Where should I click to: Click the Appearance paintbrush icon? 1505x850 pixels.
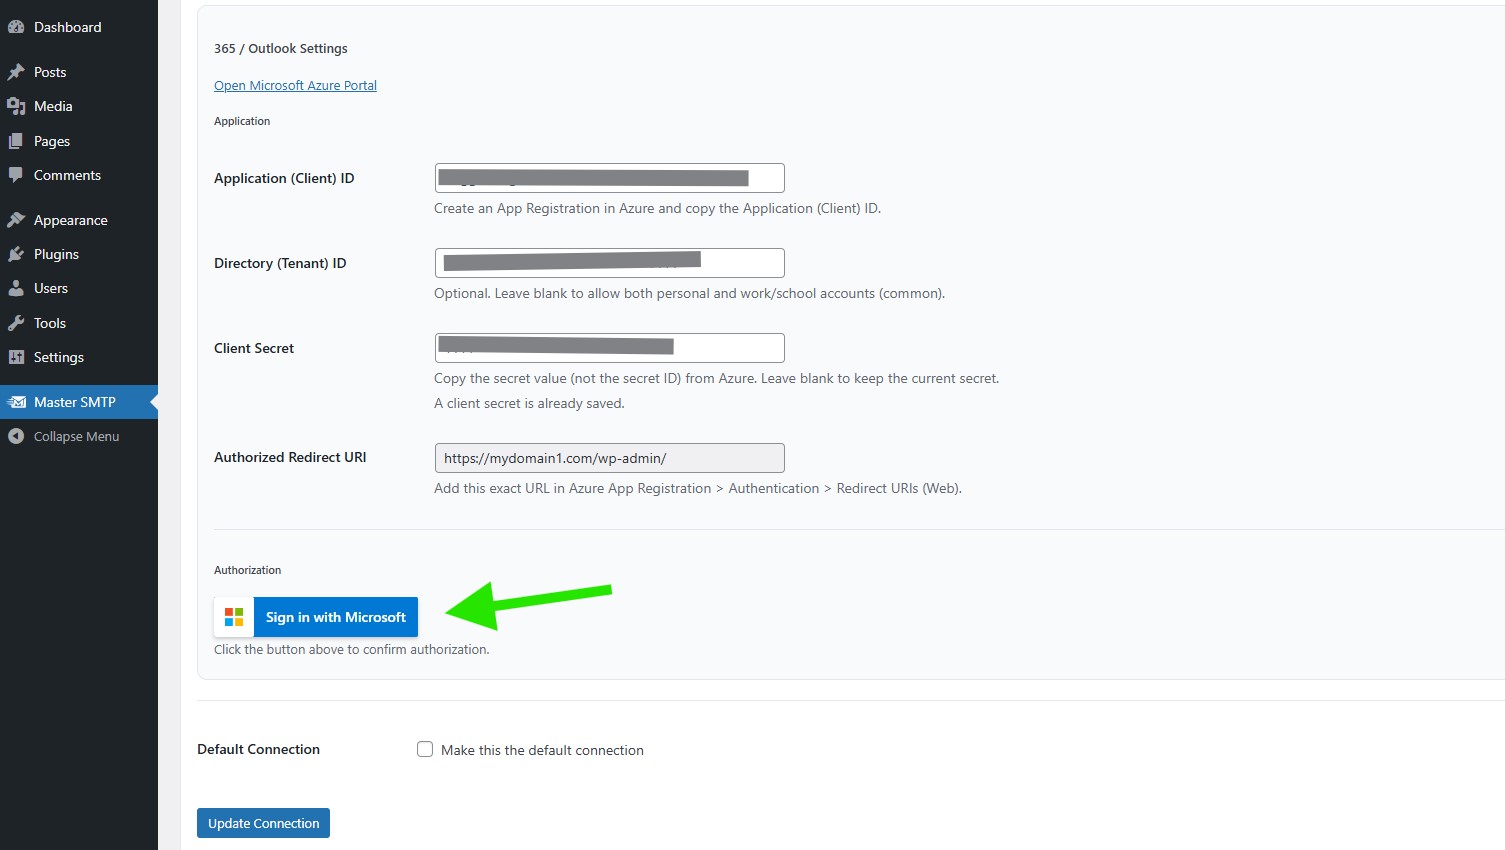[x=16, y=220]
